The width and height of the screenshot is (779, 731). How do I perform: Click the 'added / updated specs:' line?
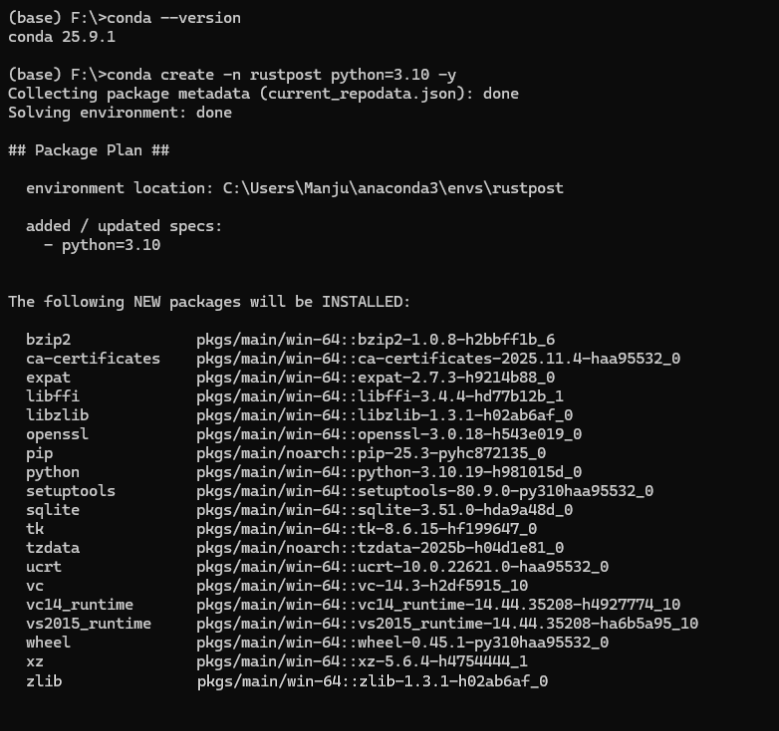(124, 226)
